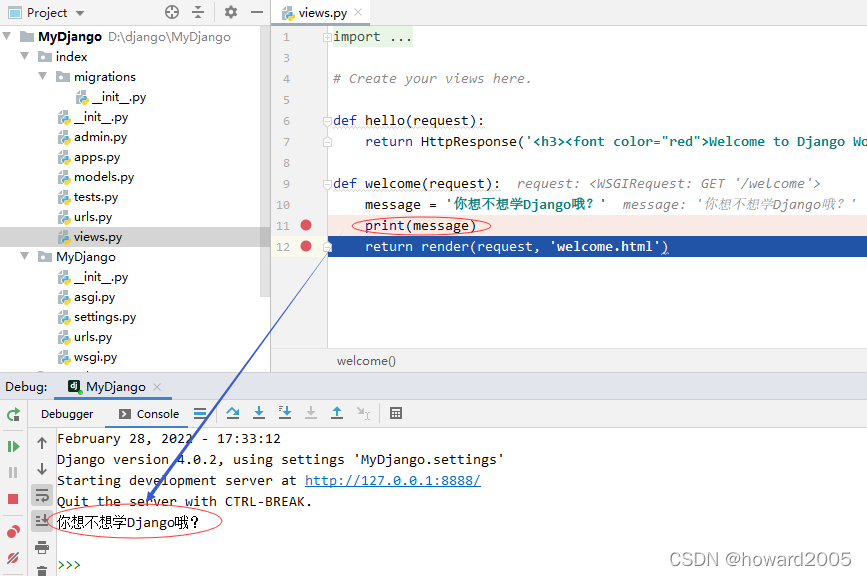
Task: Toggle Mute Breakpoints
Action: 13,558
